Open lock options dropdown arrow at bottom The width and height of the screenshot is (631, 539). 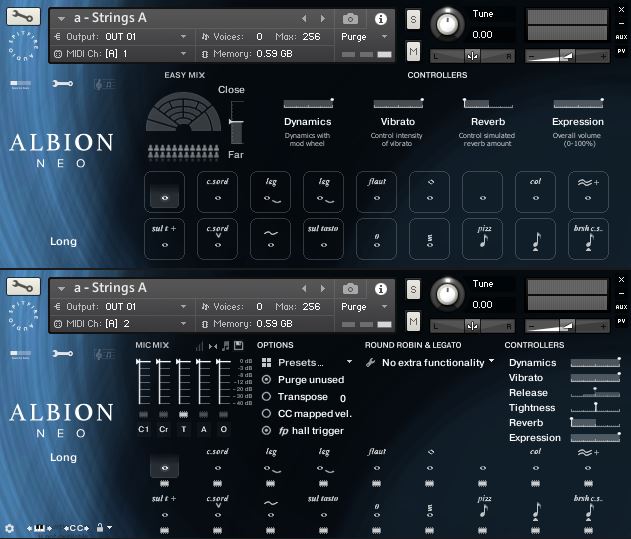tap(109, 527)
